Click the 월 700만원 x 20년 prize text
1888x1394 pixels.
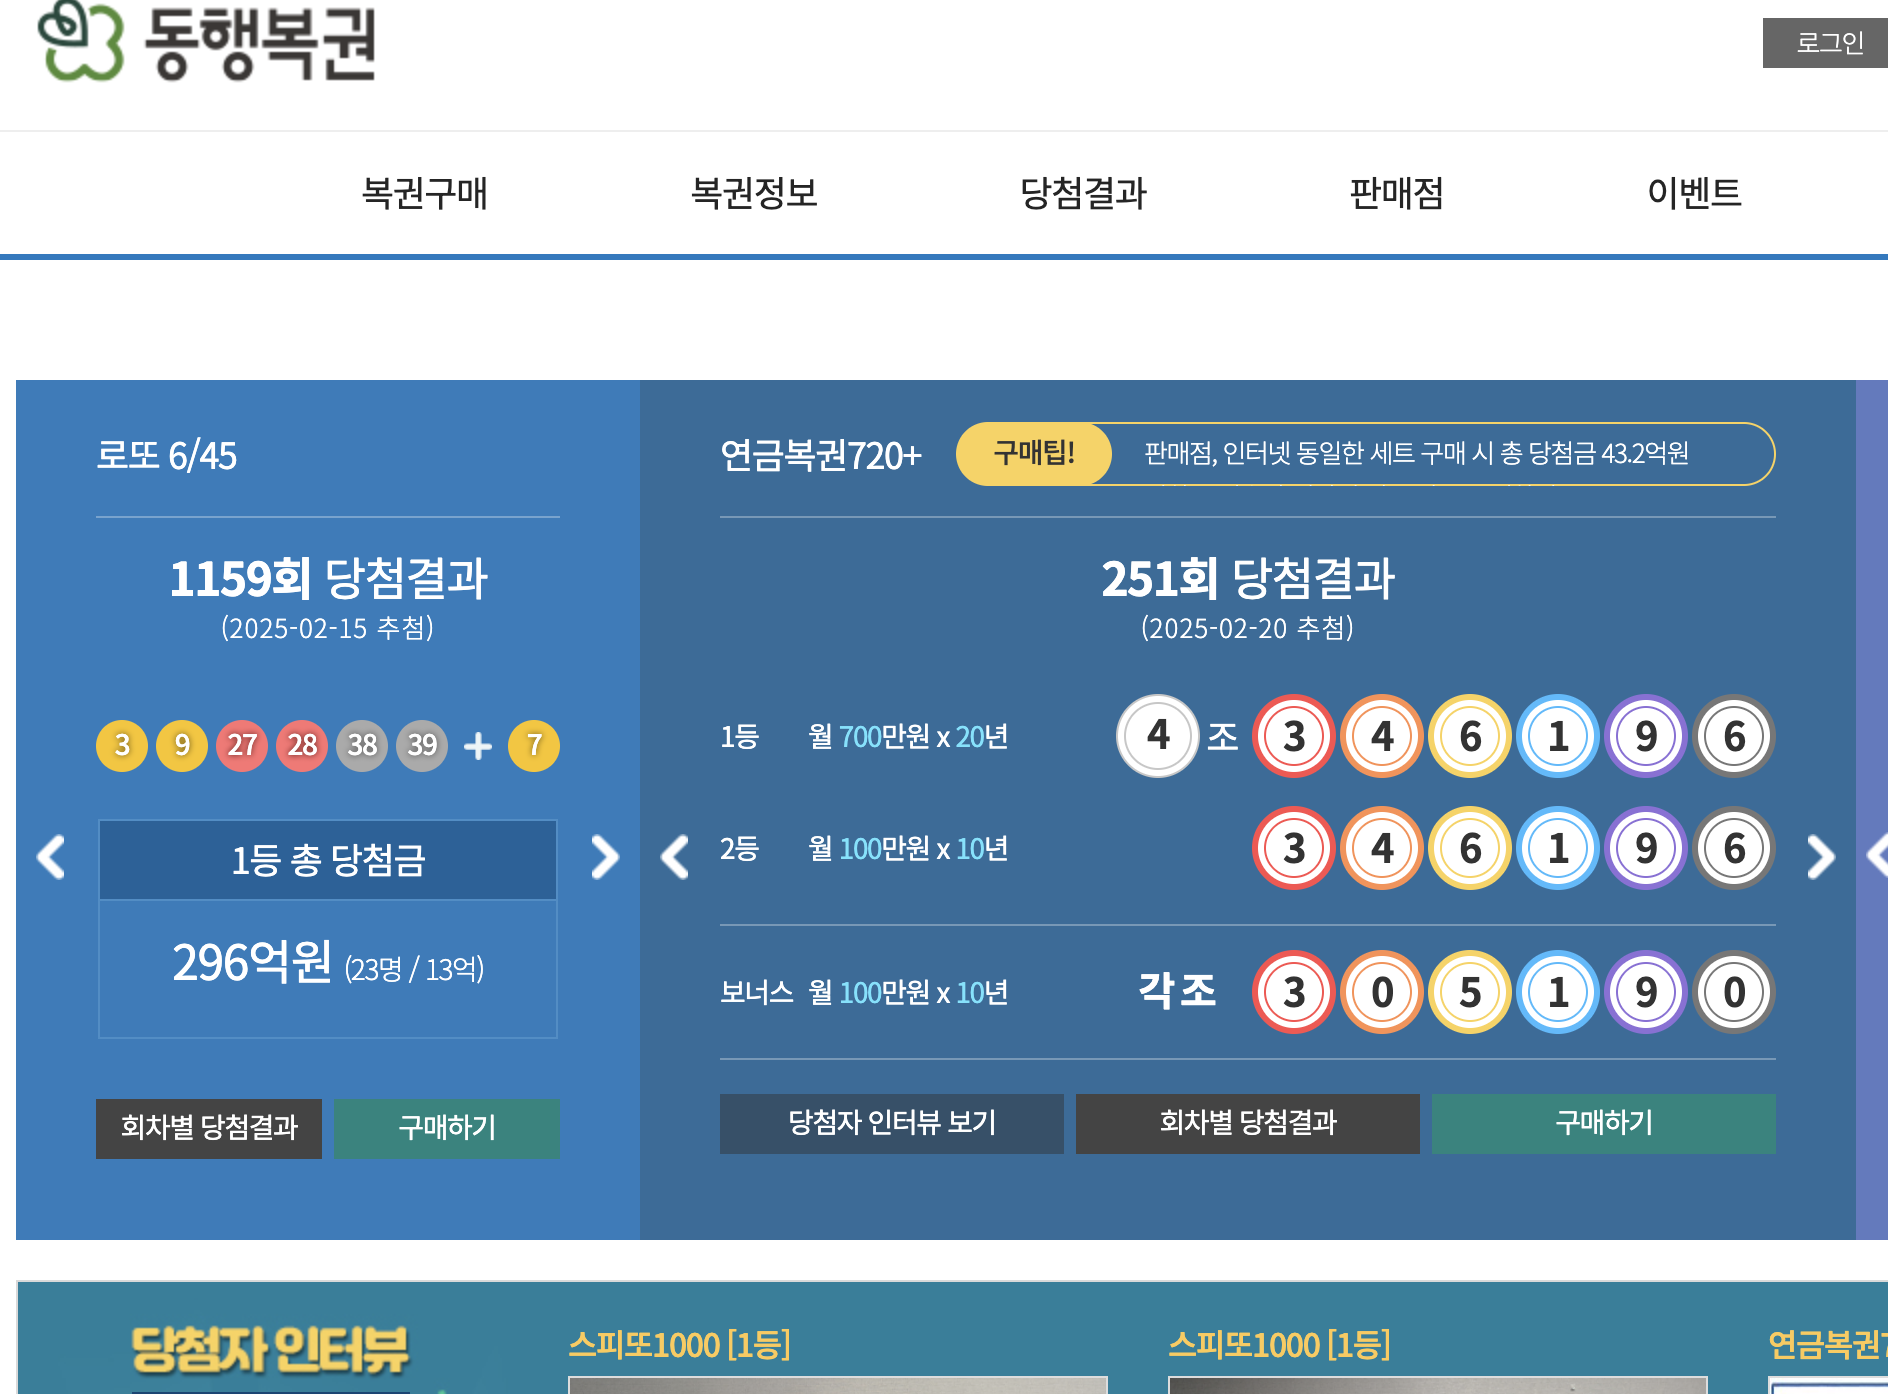pos(908,737)
